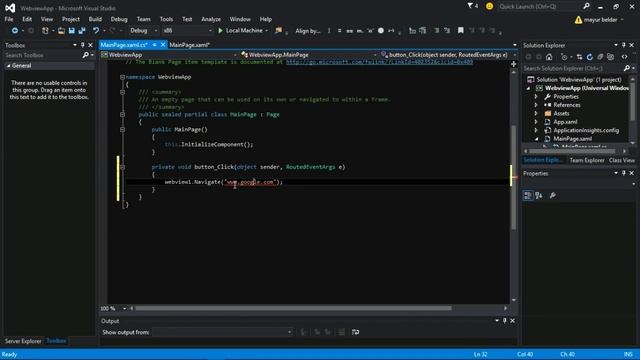The image size is (640, 360).
Task: Click the feedback smiley icon
Action: 489,6
